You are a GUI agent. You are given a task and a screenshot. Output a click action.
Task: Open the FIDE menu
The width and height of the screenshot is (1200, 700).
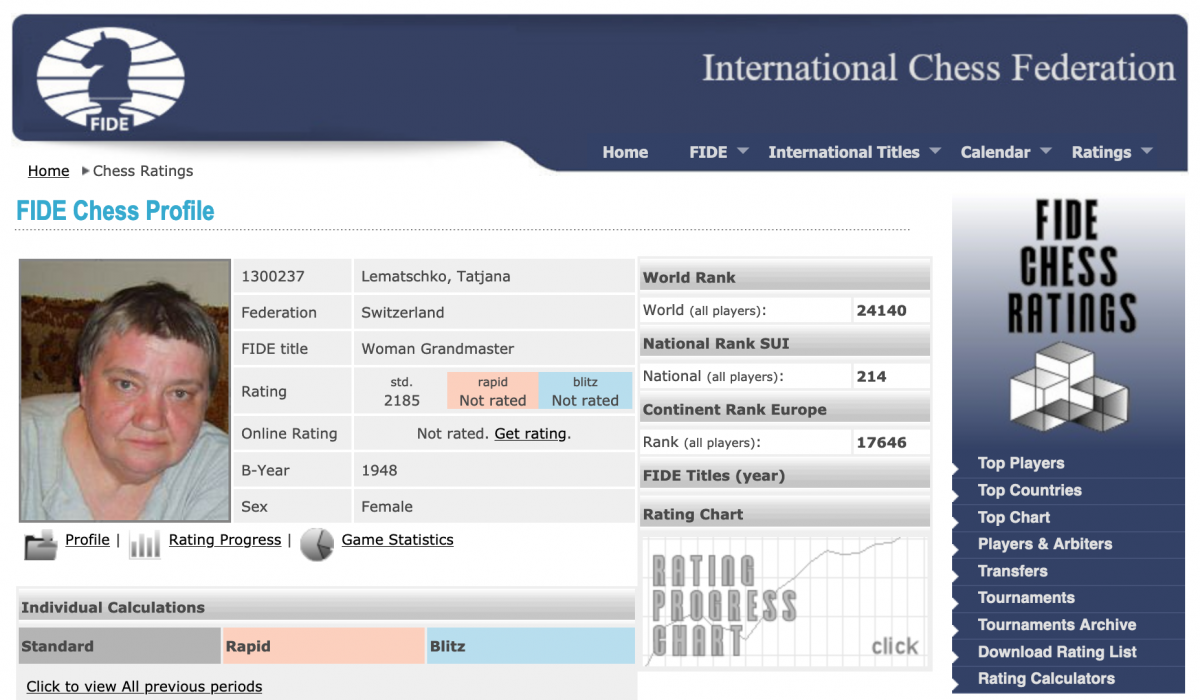708,152
